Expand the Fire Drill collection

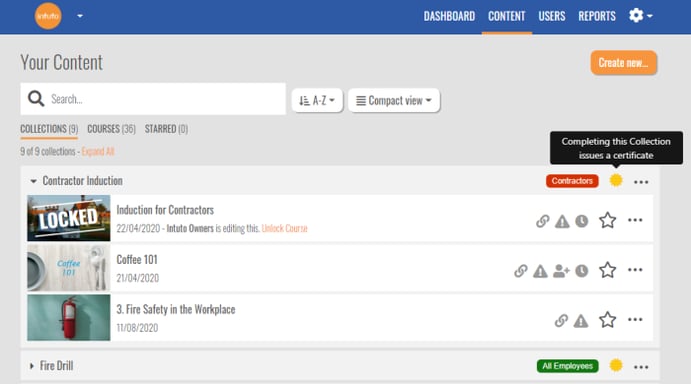coord(32,366)
